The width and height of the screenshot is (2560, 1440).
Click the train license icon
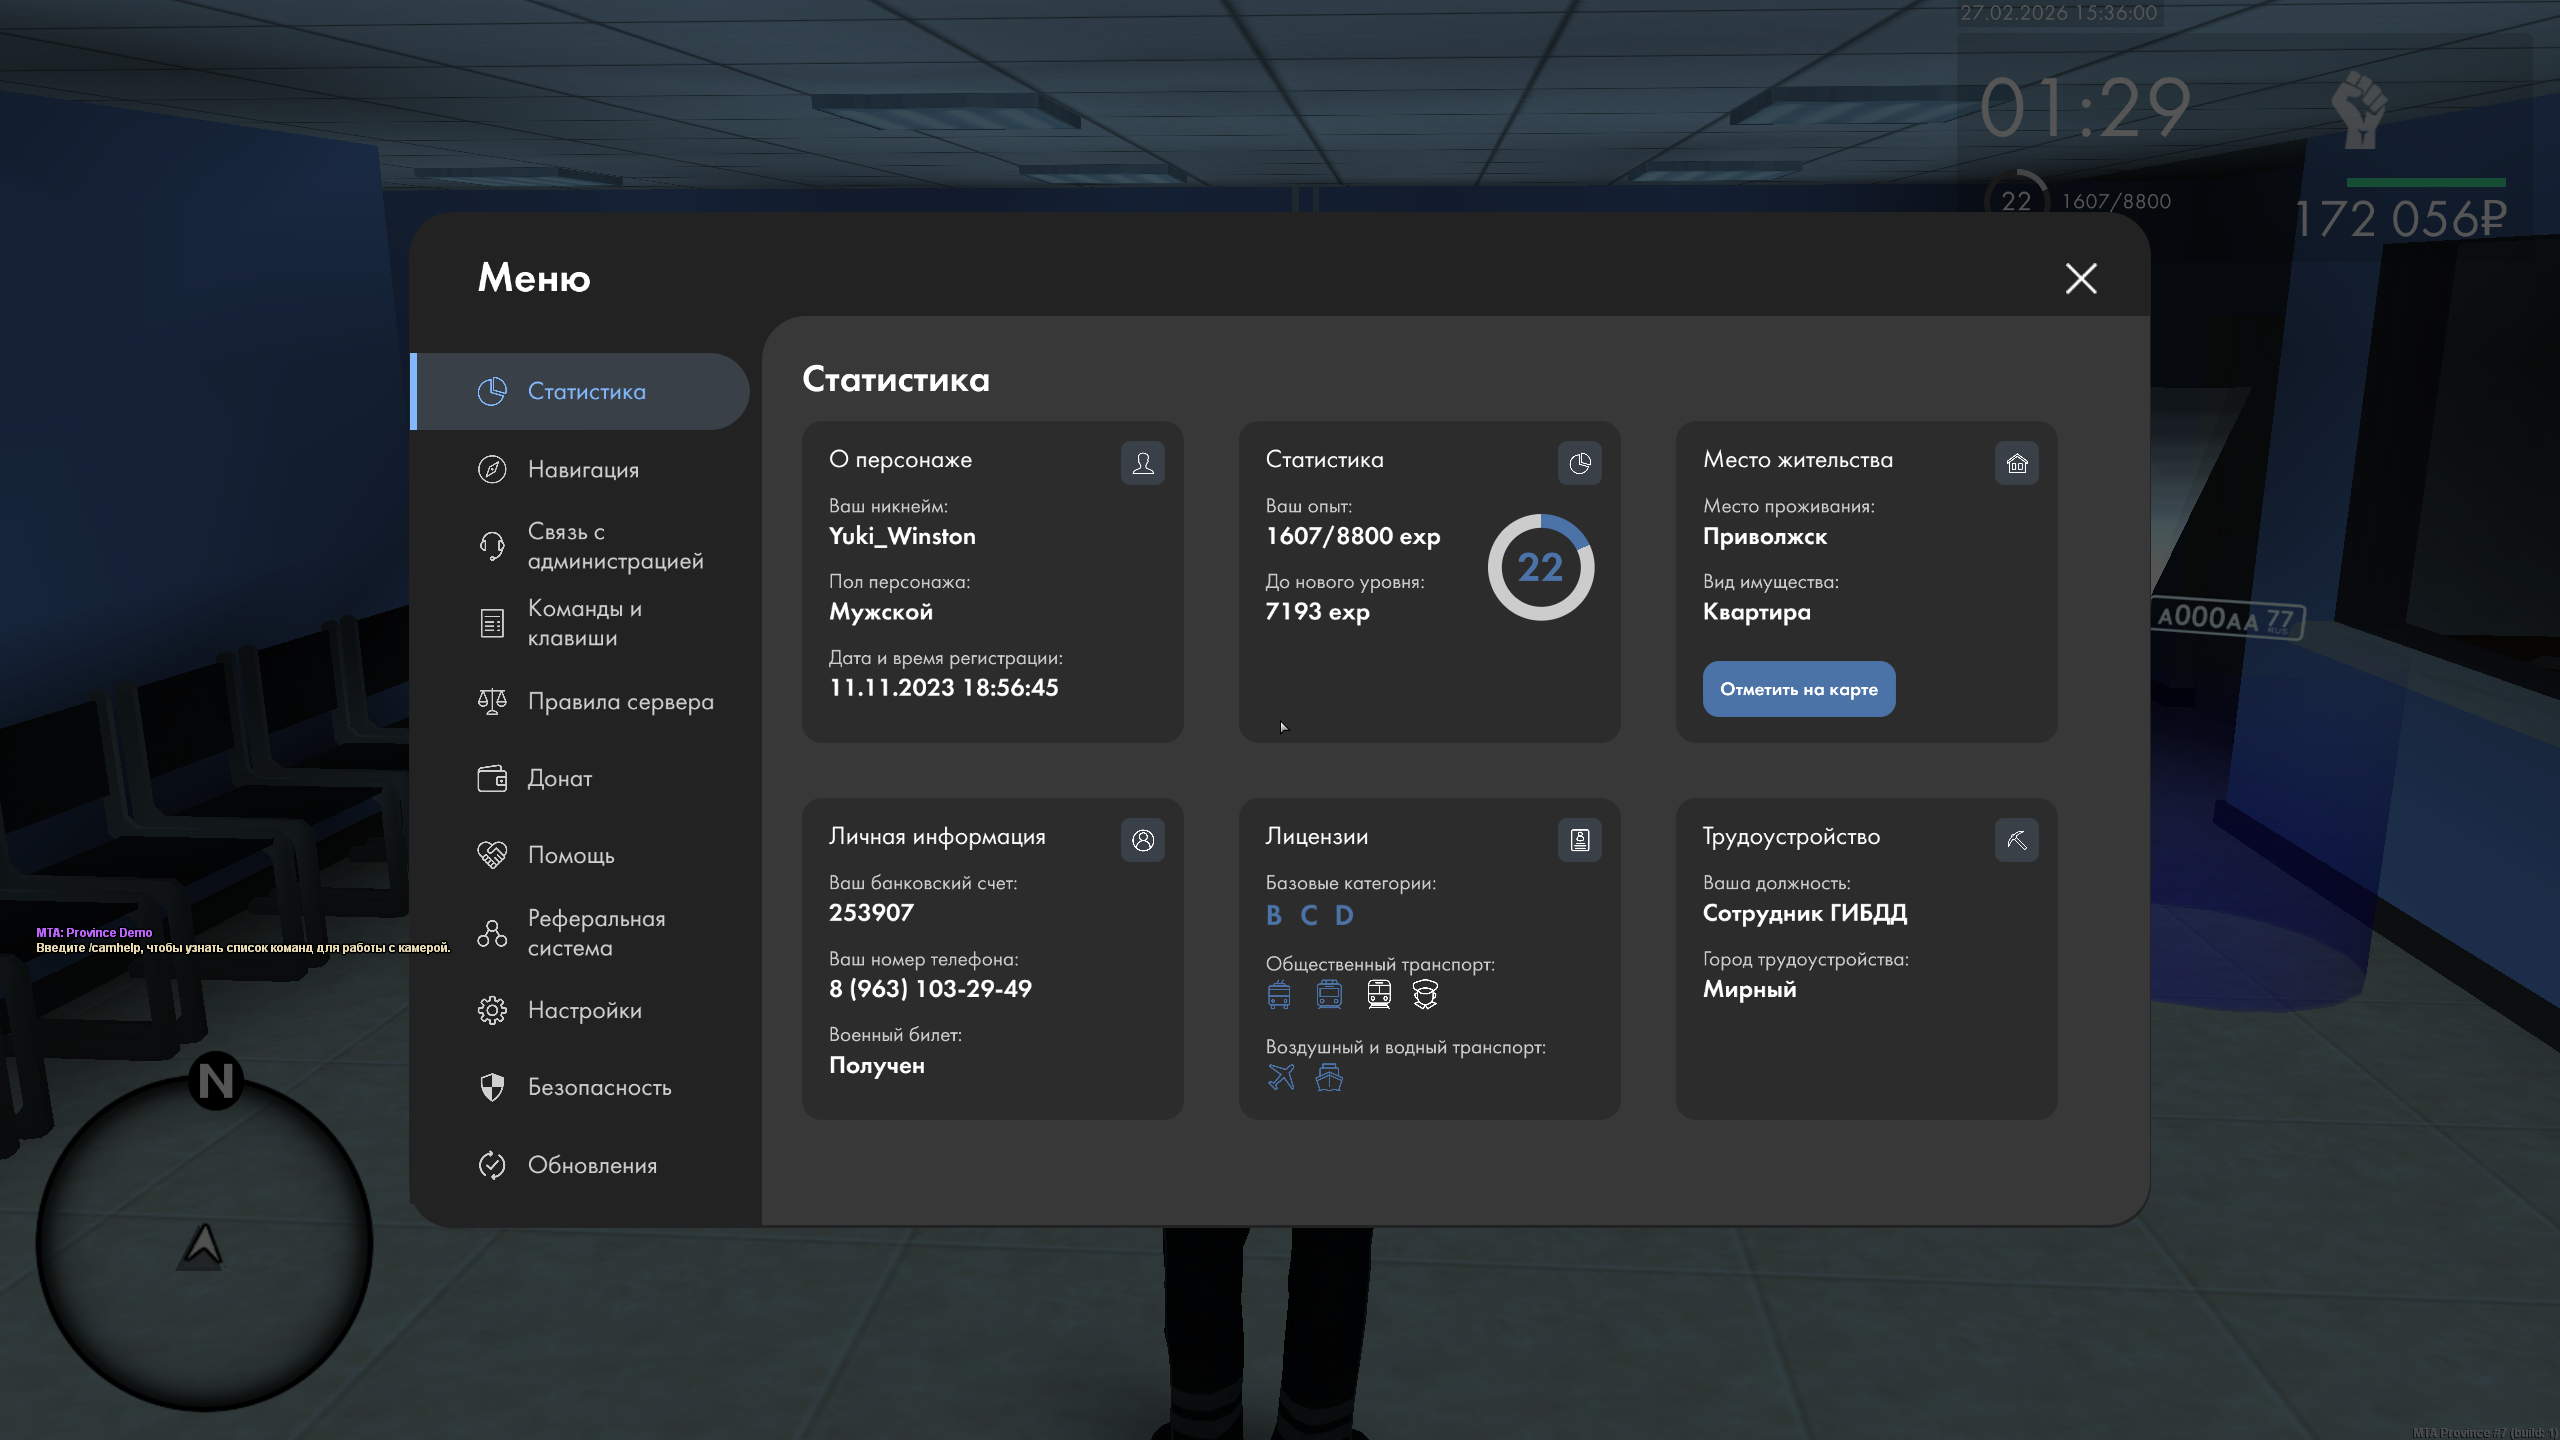pyautogui.click(x=1379, y=994)
